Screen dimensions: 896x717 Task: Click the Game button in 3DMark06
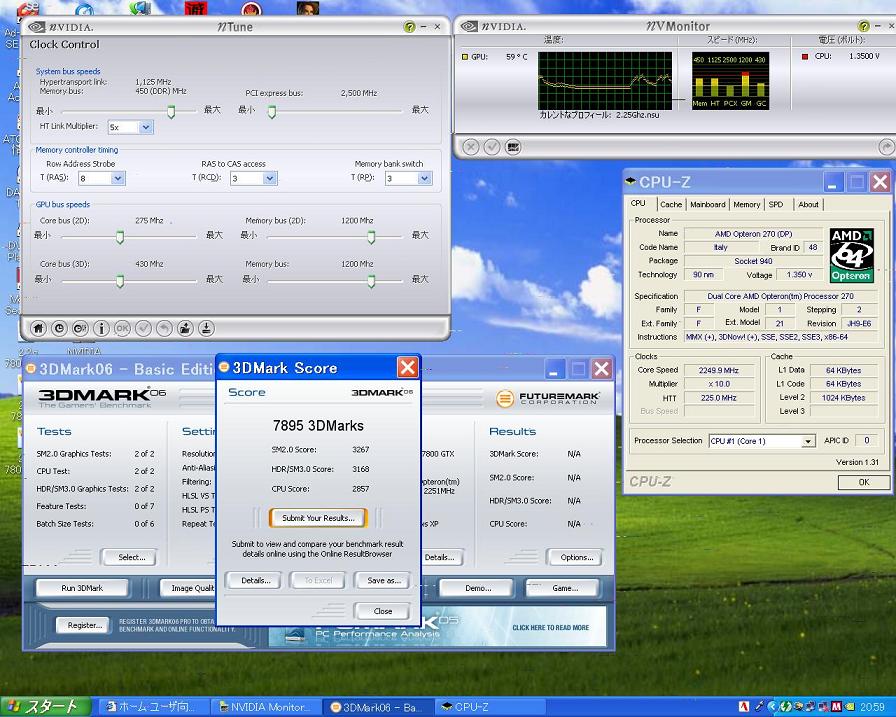564,588
